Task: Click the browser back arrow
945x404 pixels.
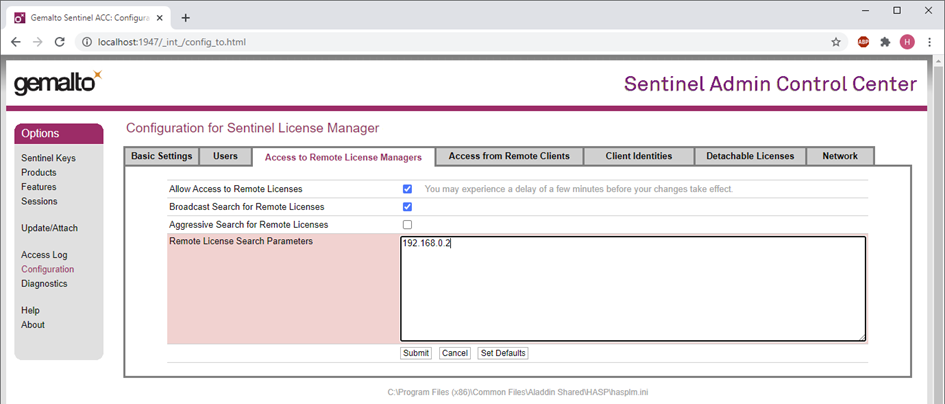Action: tap(16, 42)
